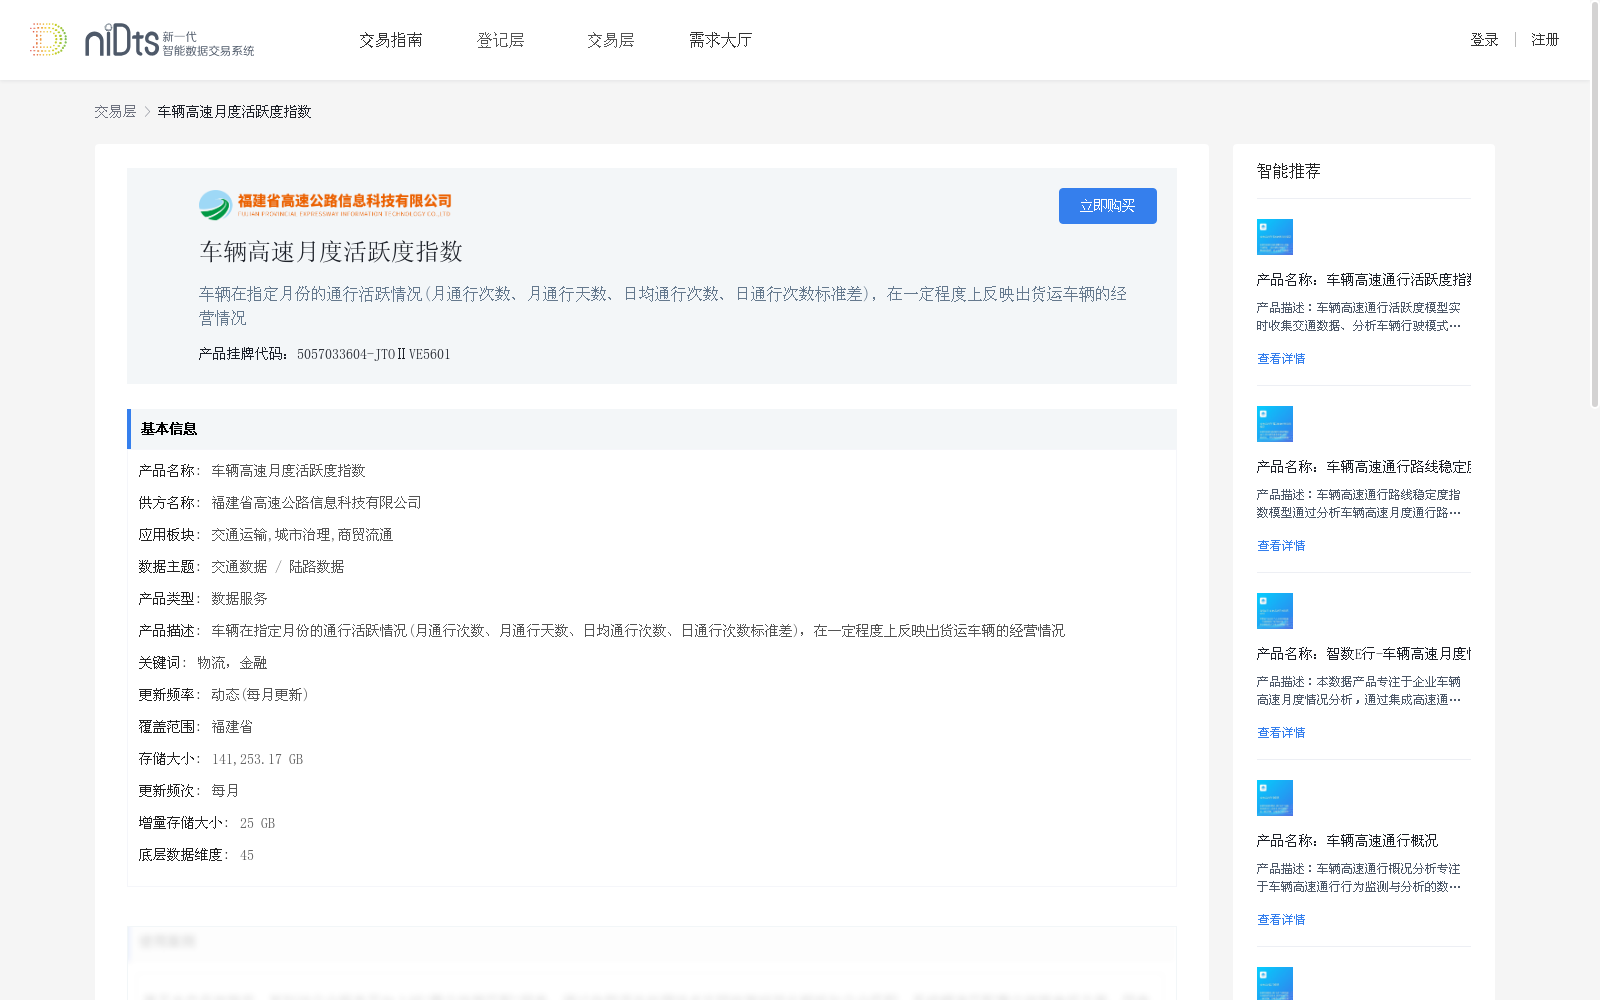1600x1000 pixels.
Task: Click 查看详情 for 车辆高速通行路线稳定度
Action: 1281,546
